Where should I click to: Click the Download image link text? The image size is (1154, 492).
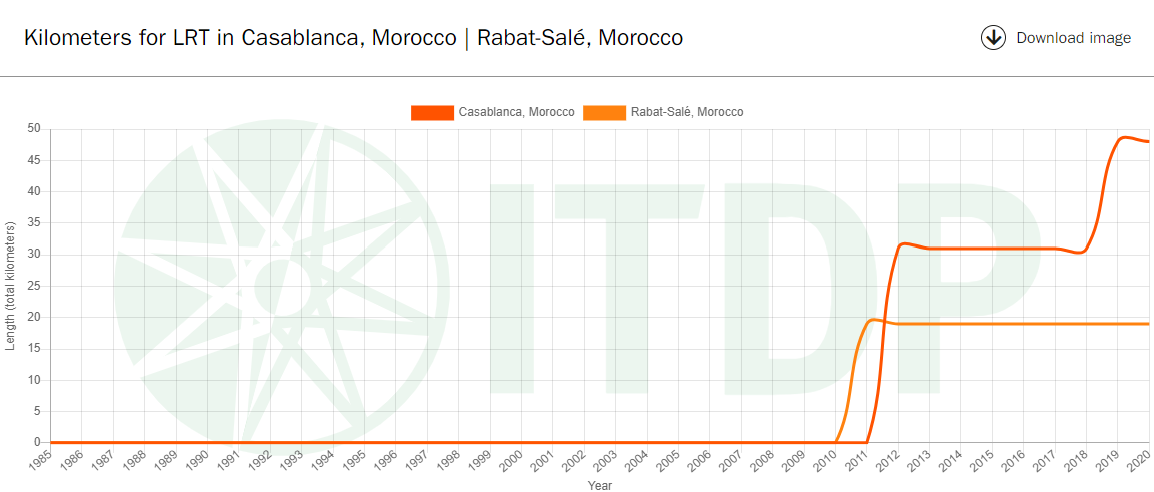[1073, 38]
